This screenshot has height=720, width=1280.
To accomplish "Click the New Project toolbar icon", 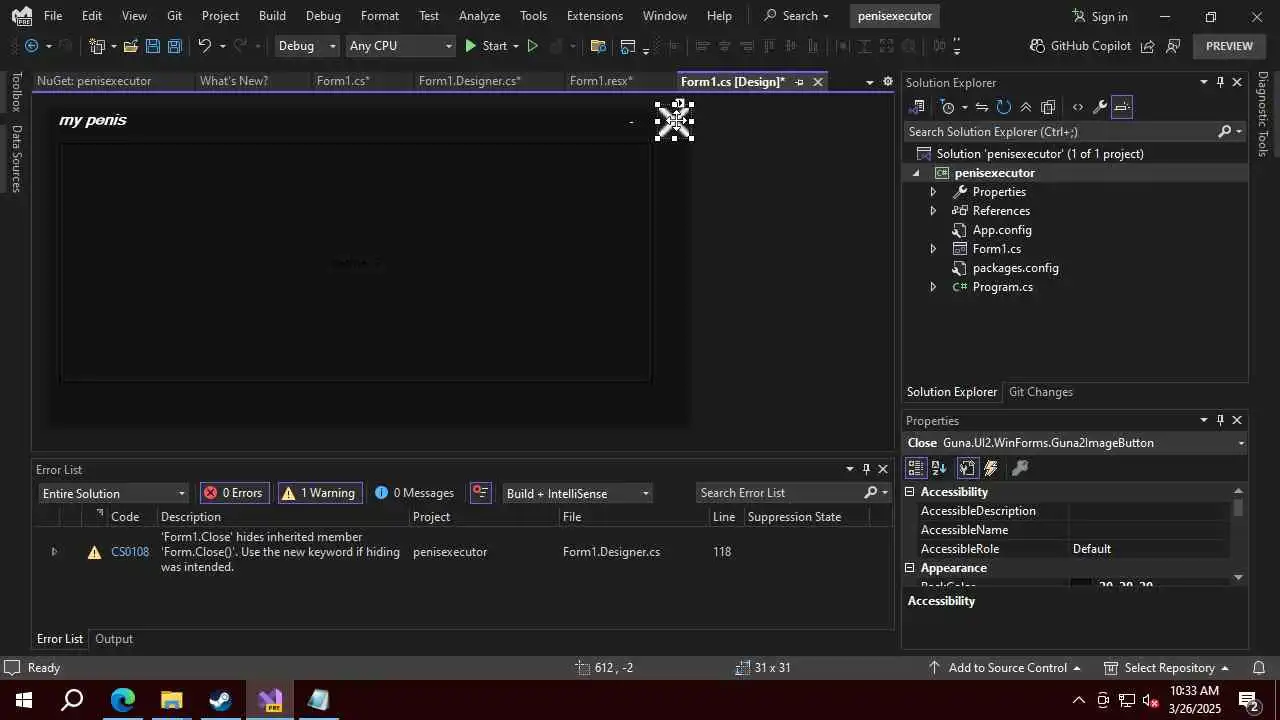I will click(x=97, y=46).
